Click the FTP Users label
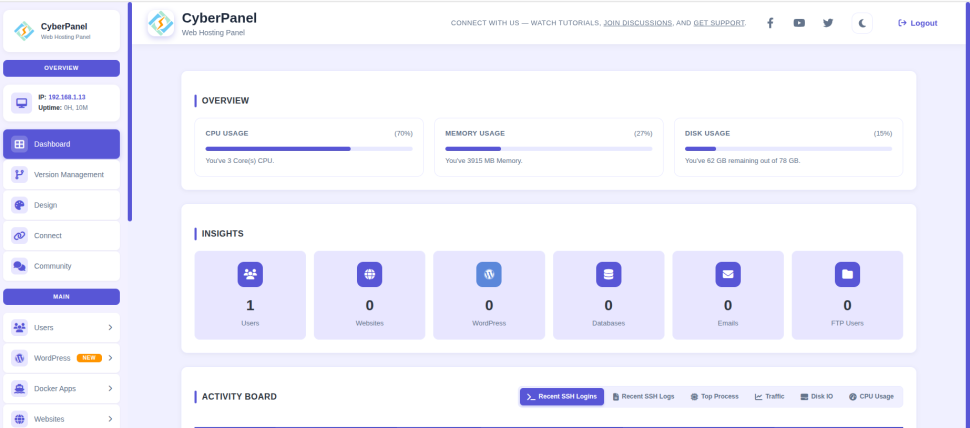970x428 pixels. pos(847,323)
